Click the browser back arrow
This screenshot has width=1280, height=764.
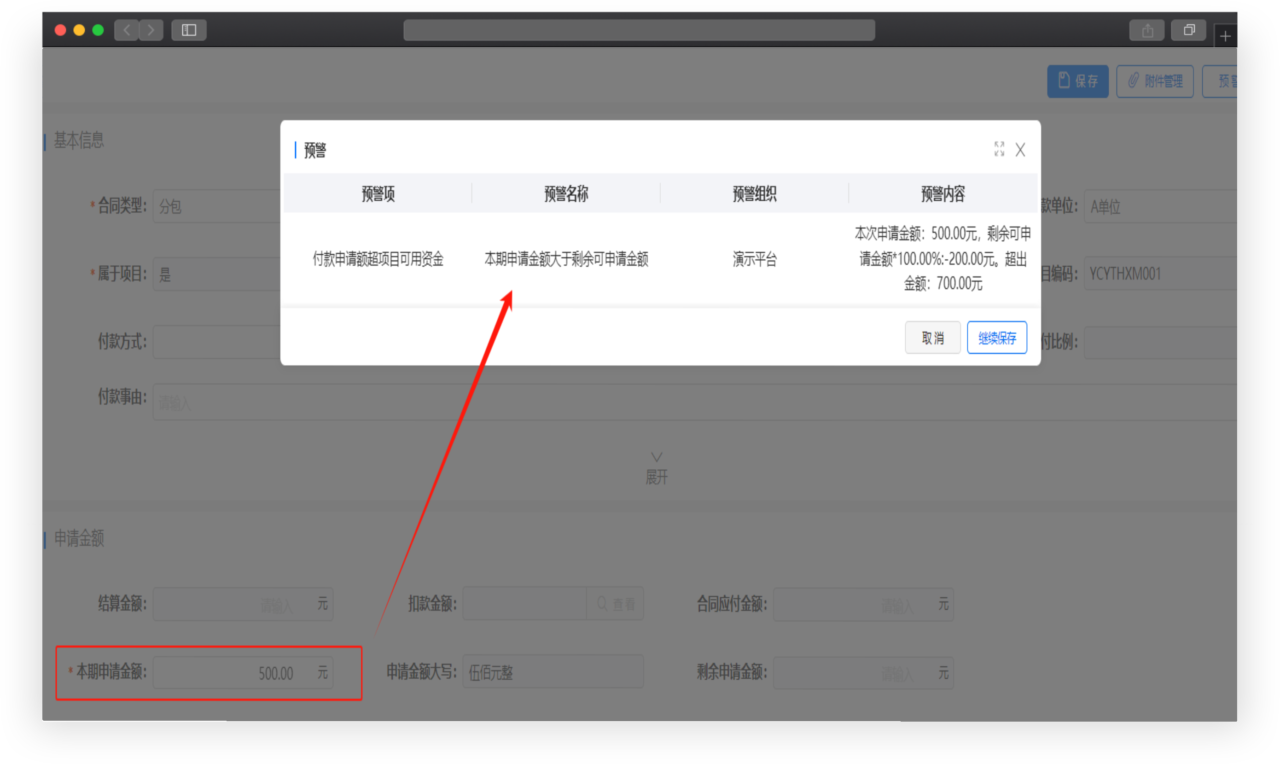point(127,30)
